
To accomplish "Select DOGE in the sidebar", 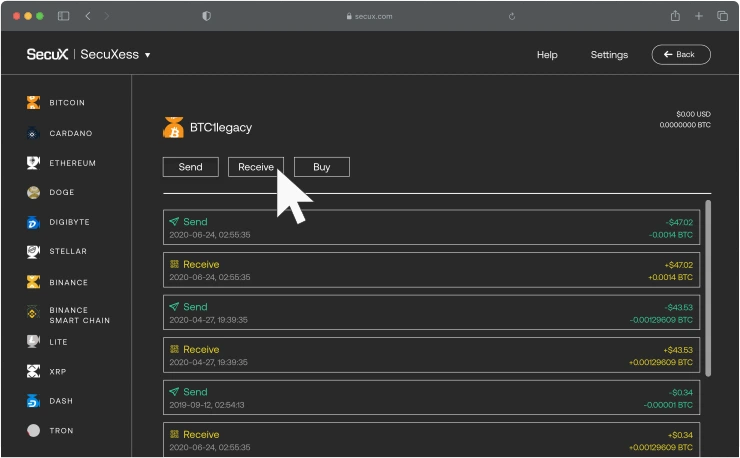I will click(62, 193).
